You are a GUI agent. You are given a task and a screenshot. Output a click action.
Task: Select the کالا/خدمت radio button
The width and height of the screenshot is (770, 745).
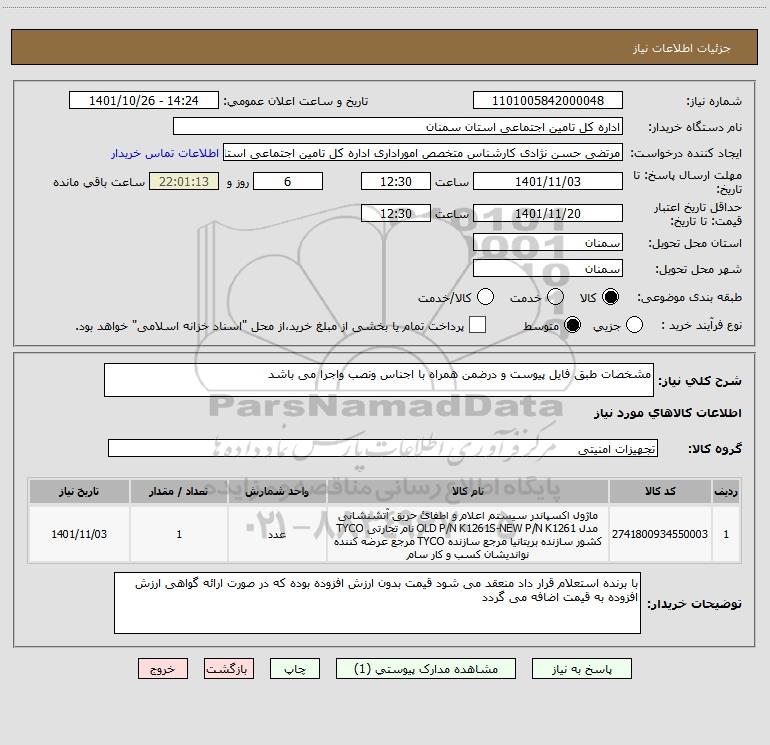coord(485,297)
